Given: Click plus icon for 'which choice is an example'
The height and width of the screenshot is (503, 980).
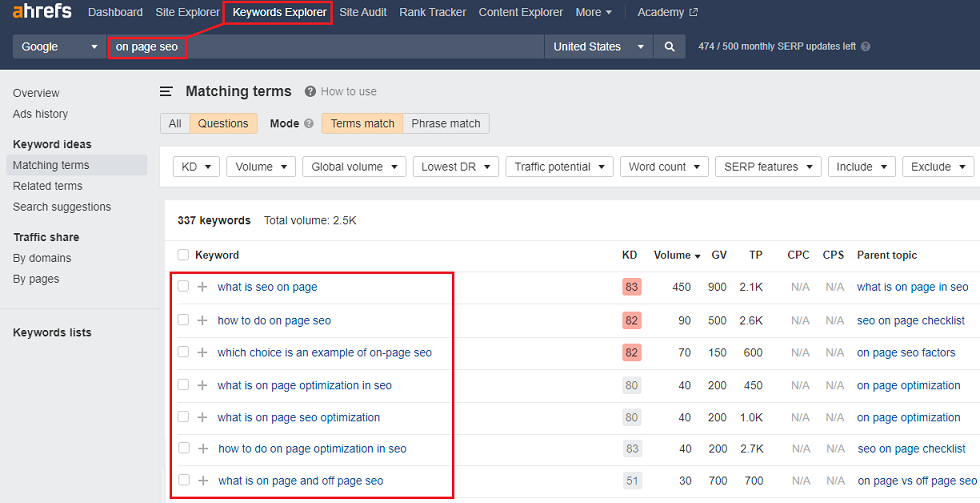Looking at the screenshot, I should click(x=202, y=352).
